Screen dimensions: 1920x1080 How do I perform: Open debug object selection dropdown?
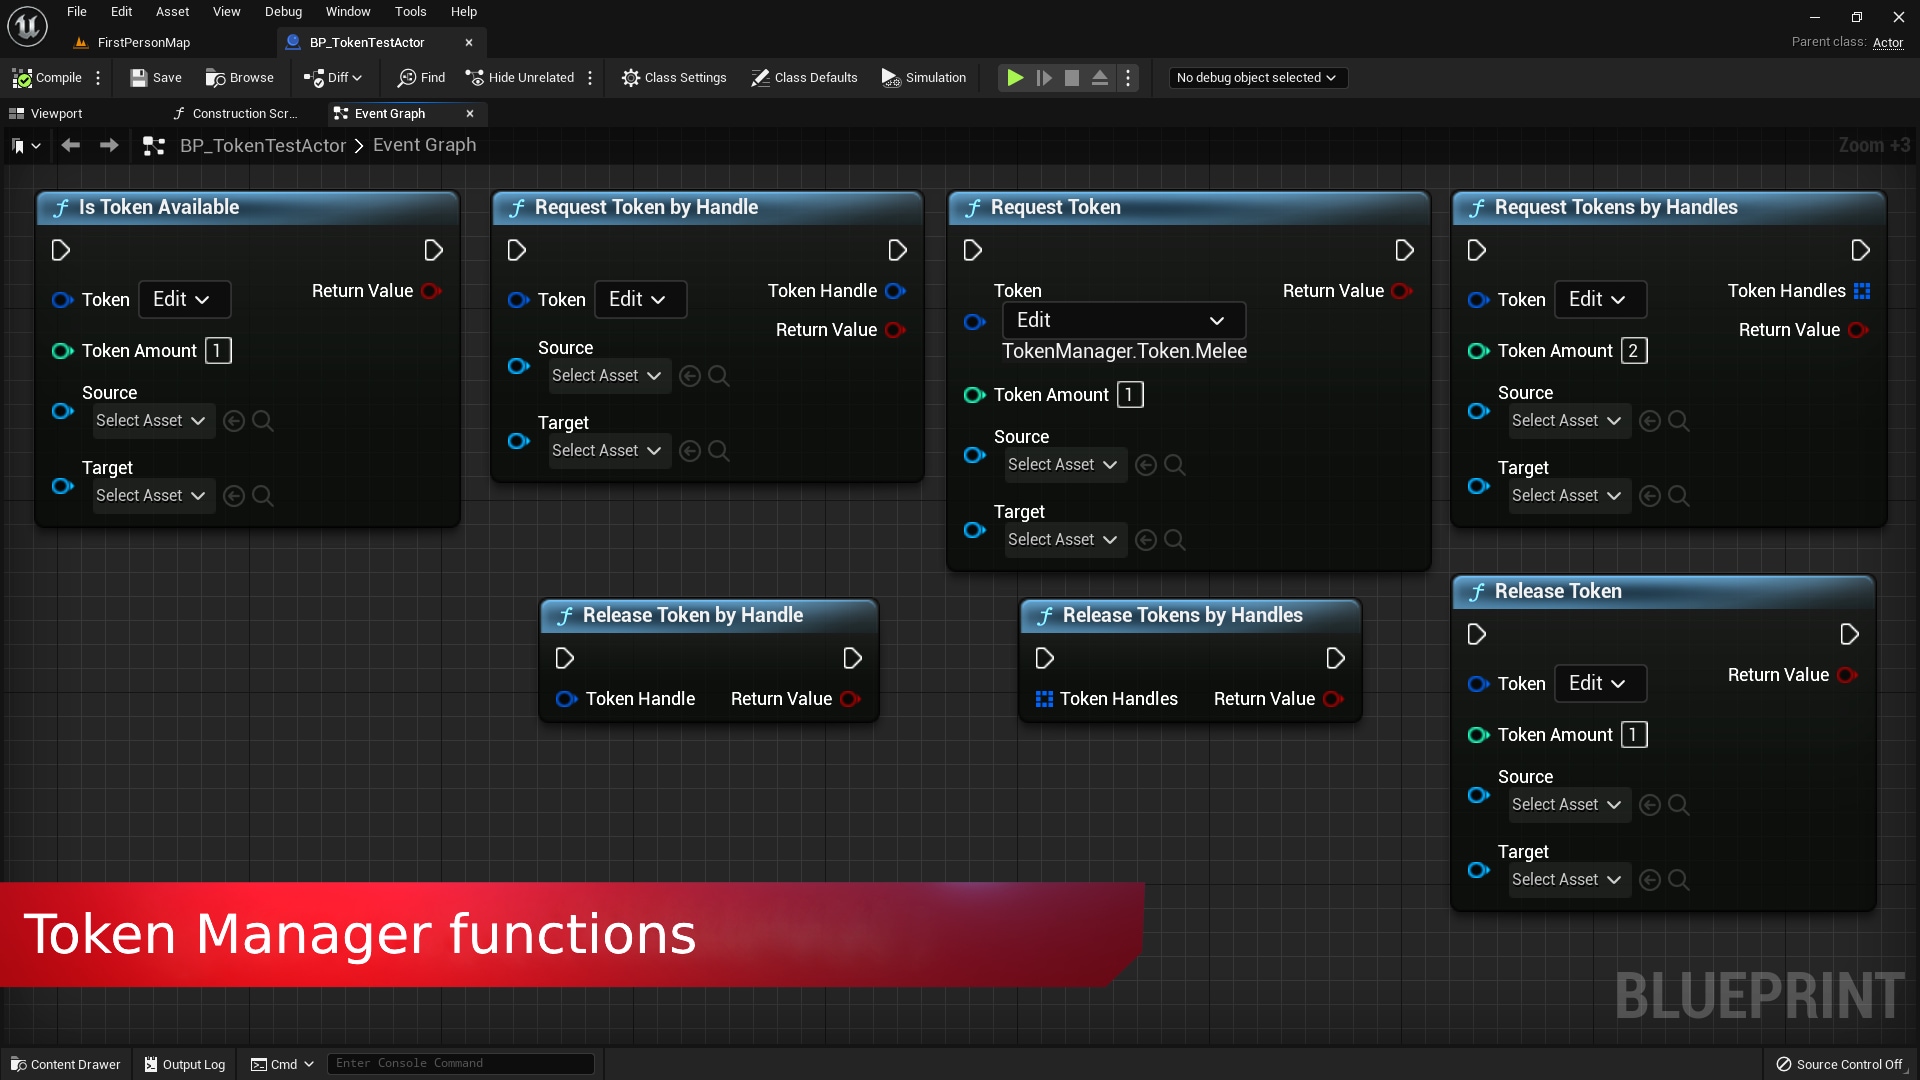point(1257,78)
